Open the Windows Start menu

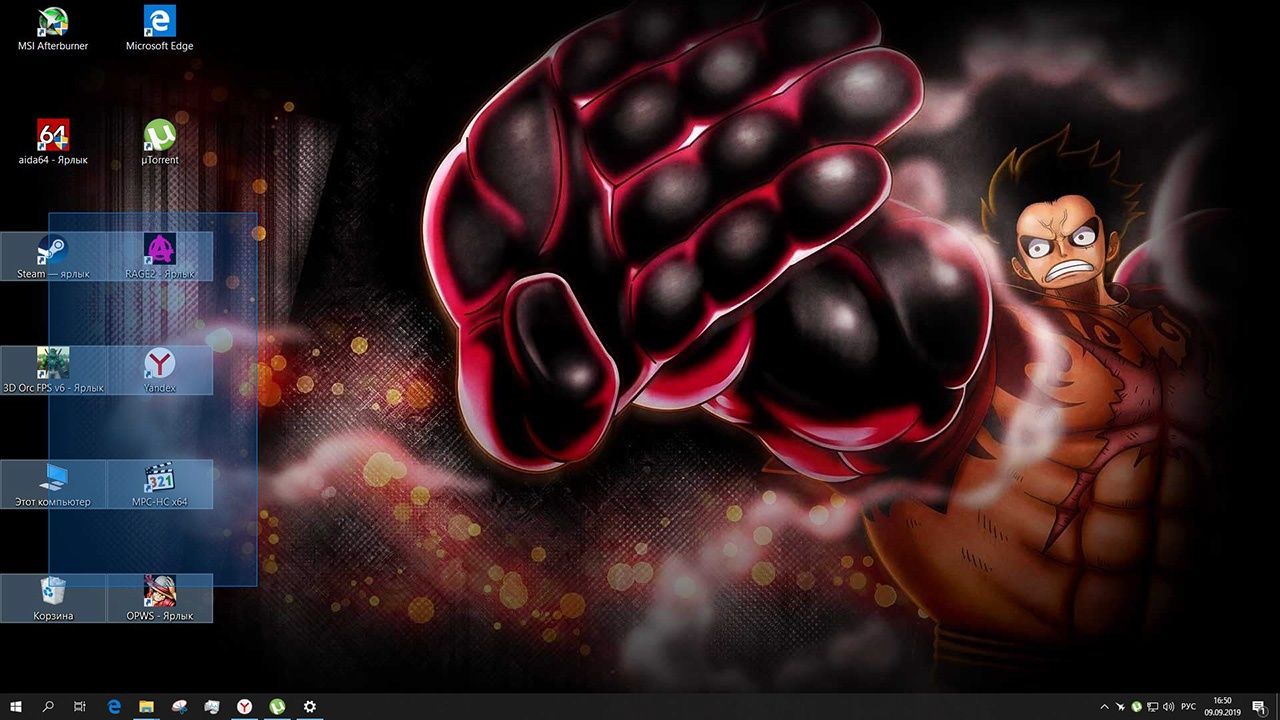pos(16,707)
